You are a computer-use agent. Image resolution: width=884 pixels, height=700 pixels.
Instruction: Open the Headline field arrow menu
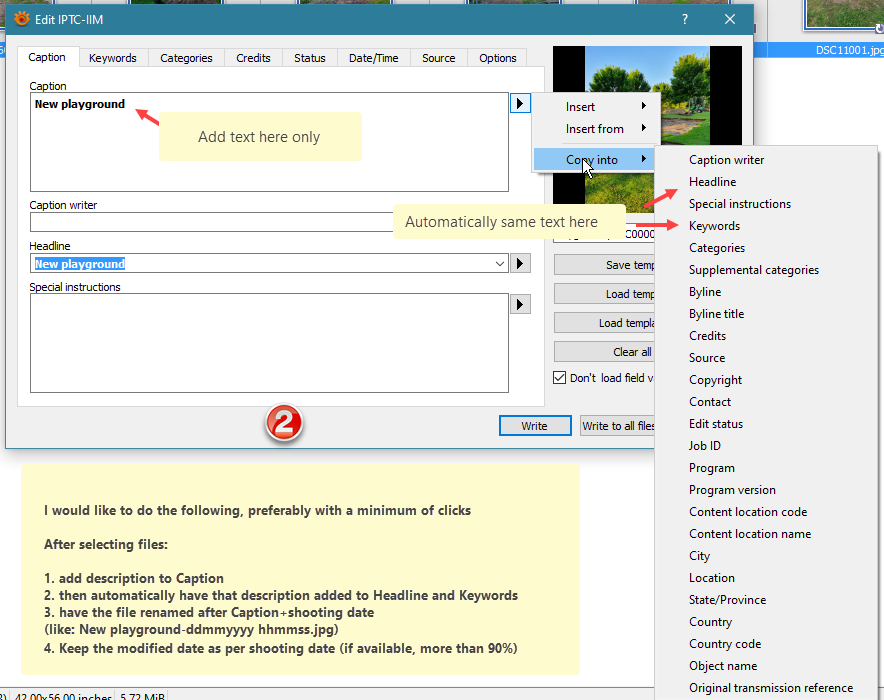(x=520, y=263)
